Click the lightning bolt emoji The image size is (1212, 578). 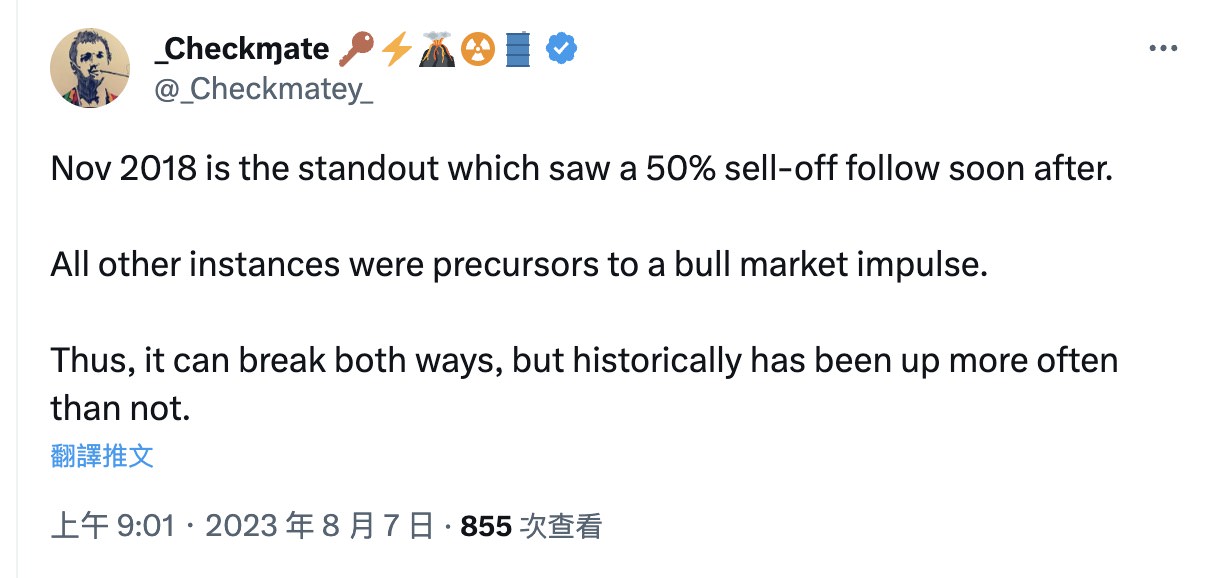point(397,48)
